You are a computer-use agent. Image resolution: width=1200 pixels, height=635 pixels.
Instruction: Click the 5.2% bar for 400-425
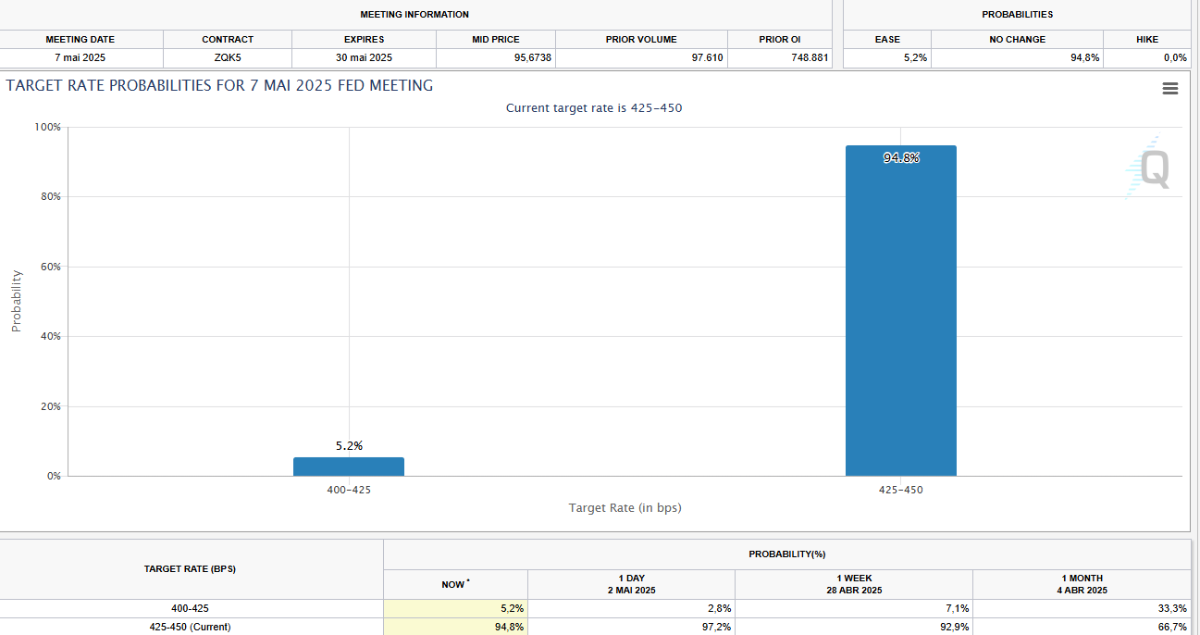[x=349, y=467]
